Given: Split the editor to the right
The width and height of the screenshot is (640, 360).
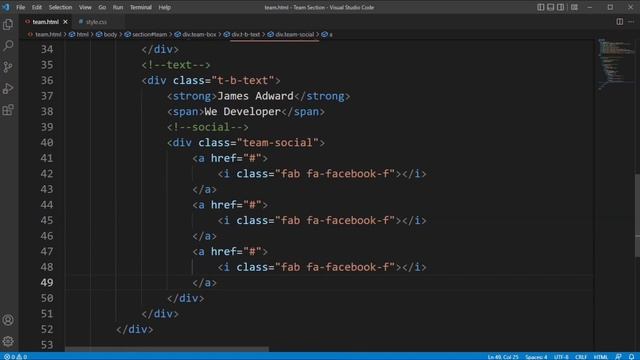Looking at the screenshot, I should click(x=620, y=22).
